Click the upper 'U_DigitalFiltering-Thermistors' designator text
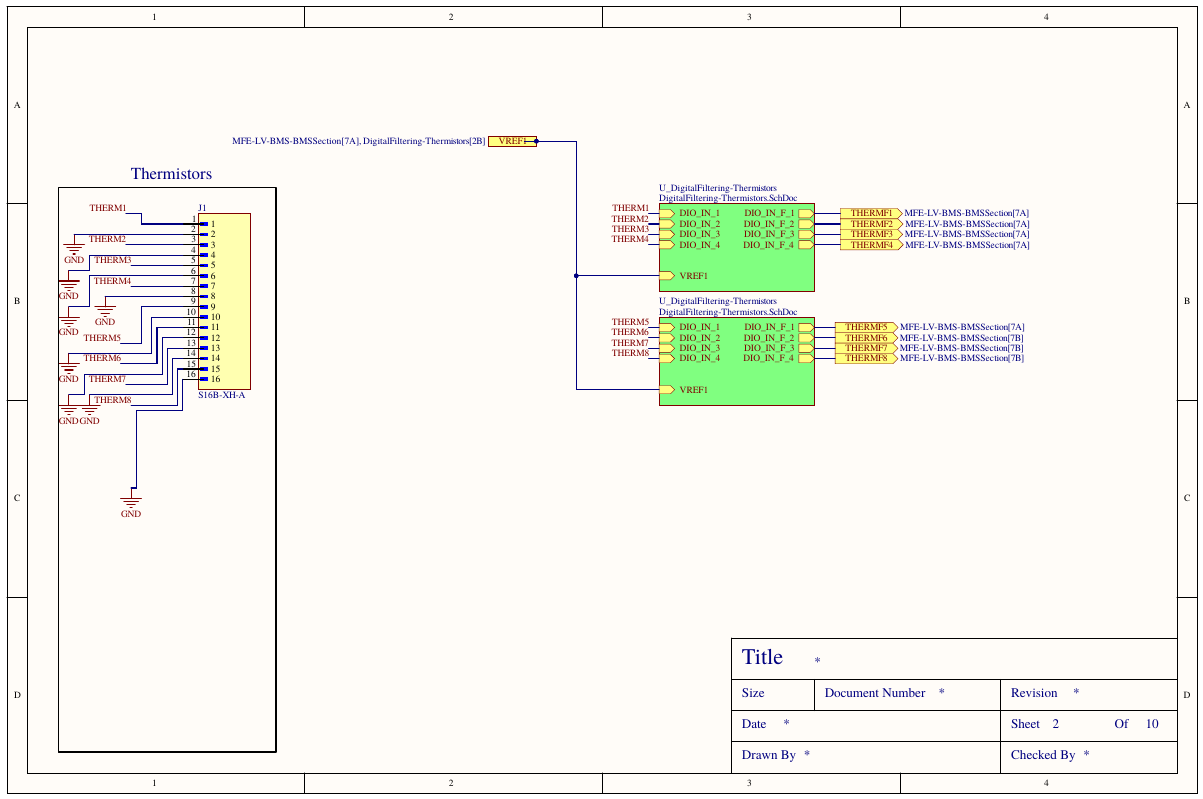Viewport: 1203px width, 799px height. click(717, 188)
